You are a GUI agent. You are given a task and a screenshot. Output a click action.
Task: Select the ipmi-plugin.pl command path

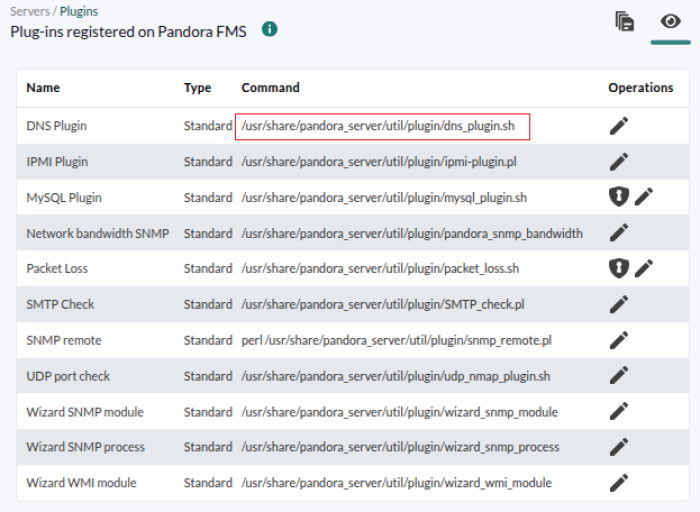click(x=379, y=162)
